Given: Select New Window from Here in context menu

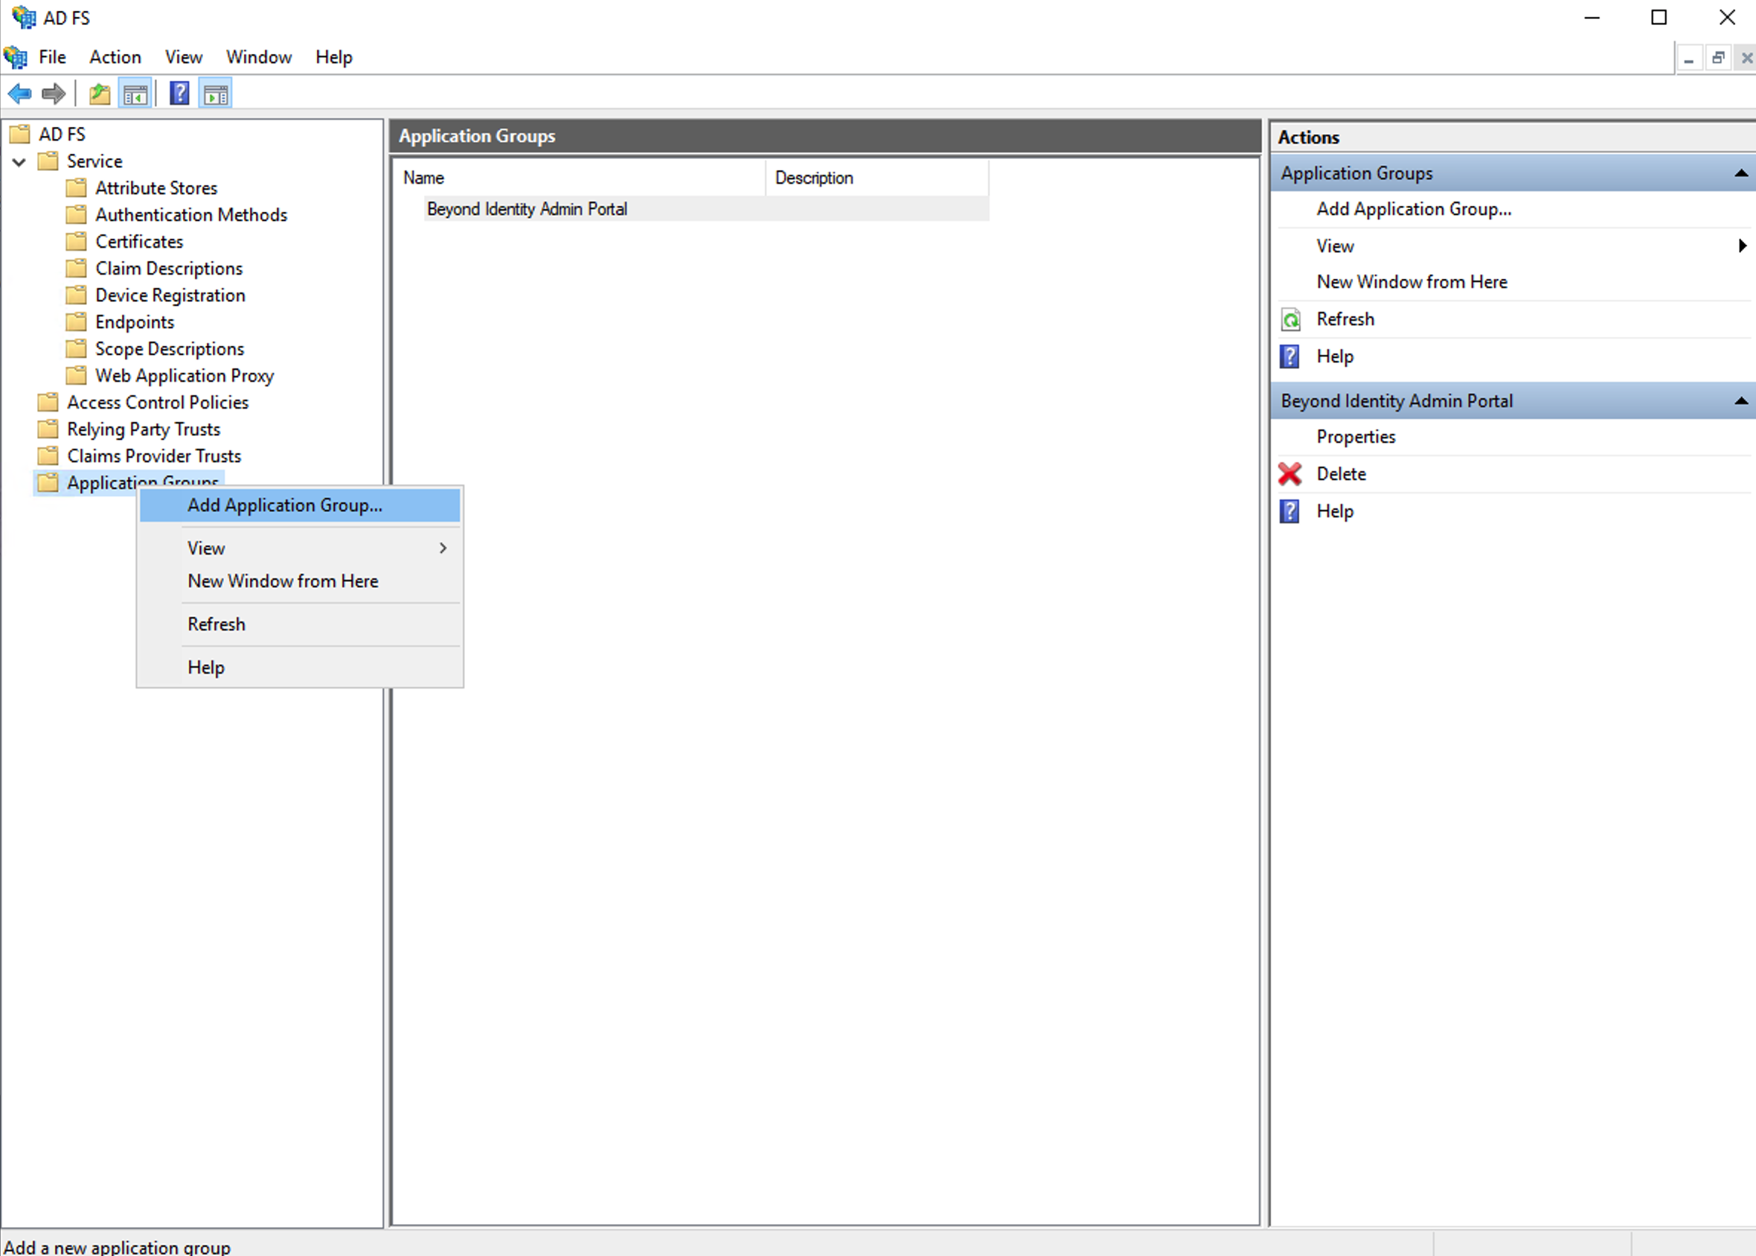Looking at the screenshot, I should tap(283, 581).
